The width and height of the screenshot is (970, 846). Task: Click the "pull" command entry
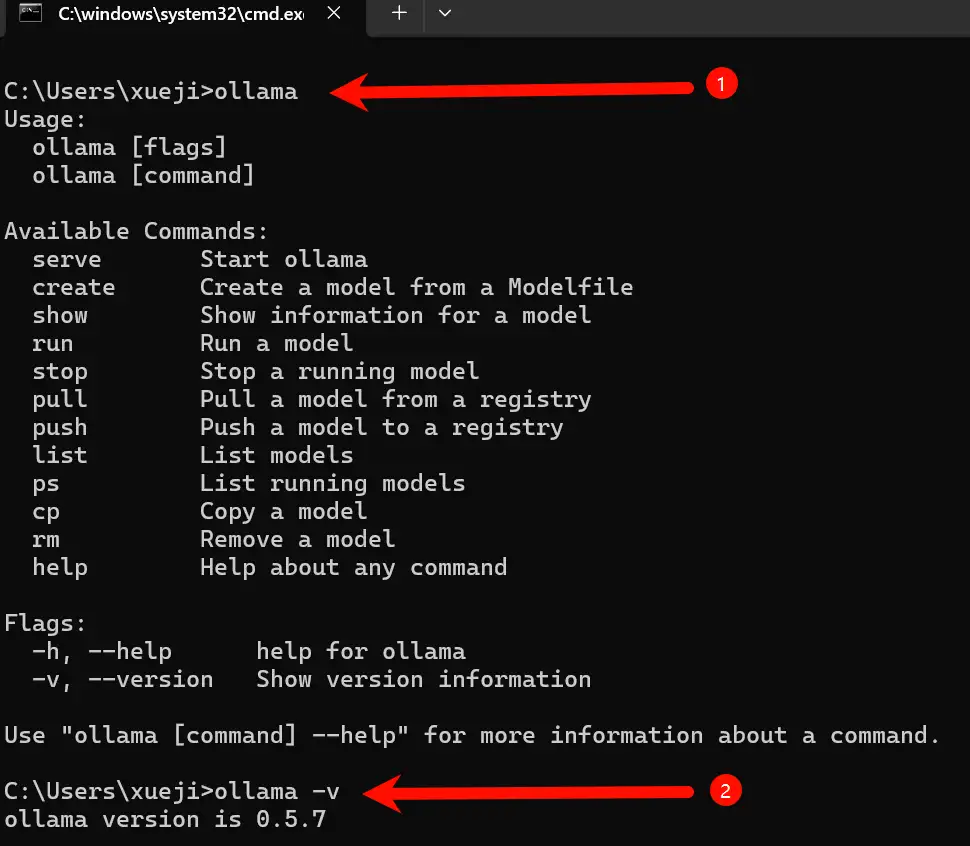pos(60,400)
